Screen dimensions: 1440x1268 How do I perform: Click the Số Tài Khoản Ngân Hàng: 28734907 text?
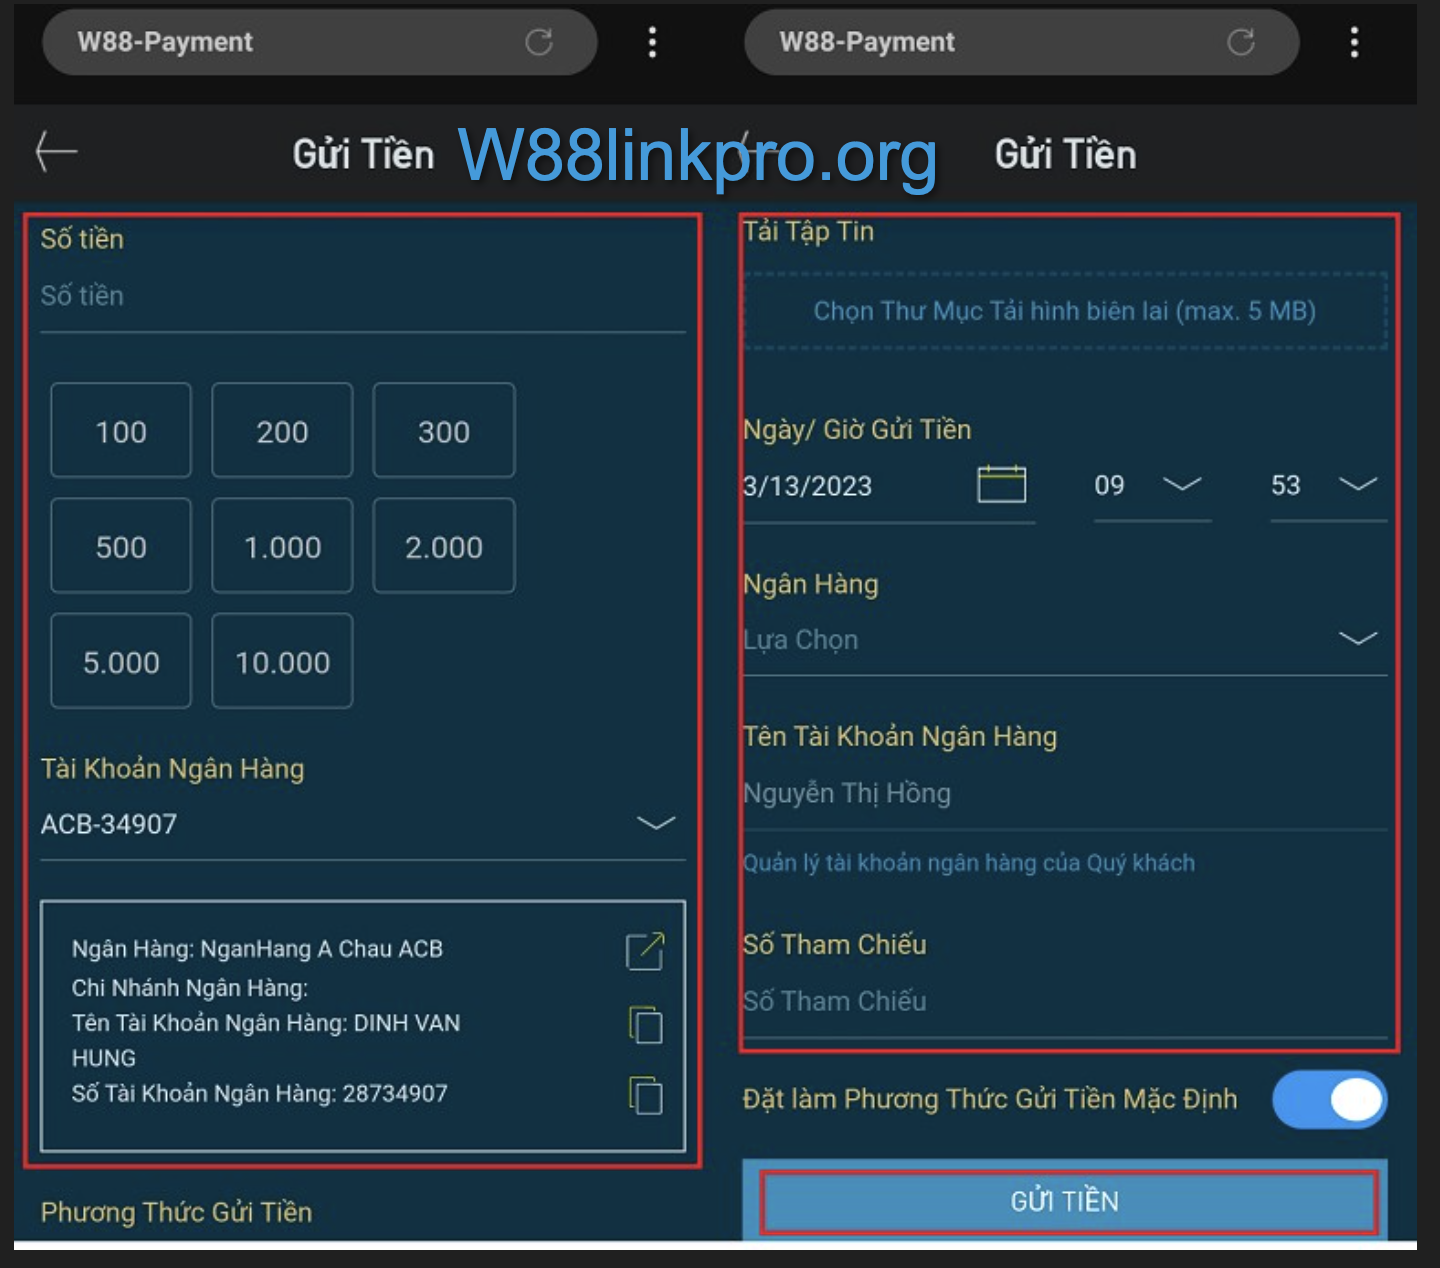(x=259, y=1094)
